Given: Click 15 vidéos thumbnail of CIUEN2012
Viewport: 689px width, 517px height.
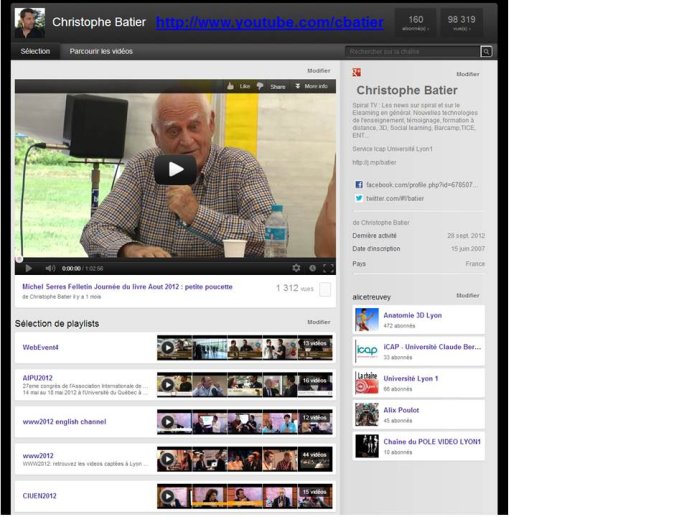Looking at the screenshot, I should click(315, 496).
